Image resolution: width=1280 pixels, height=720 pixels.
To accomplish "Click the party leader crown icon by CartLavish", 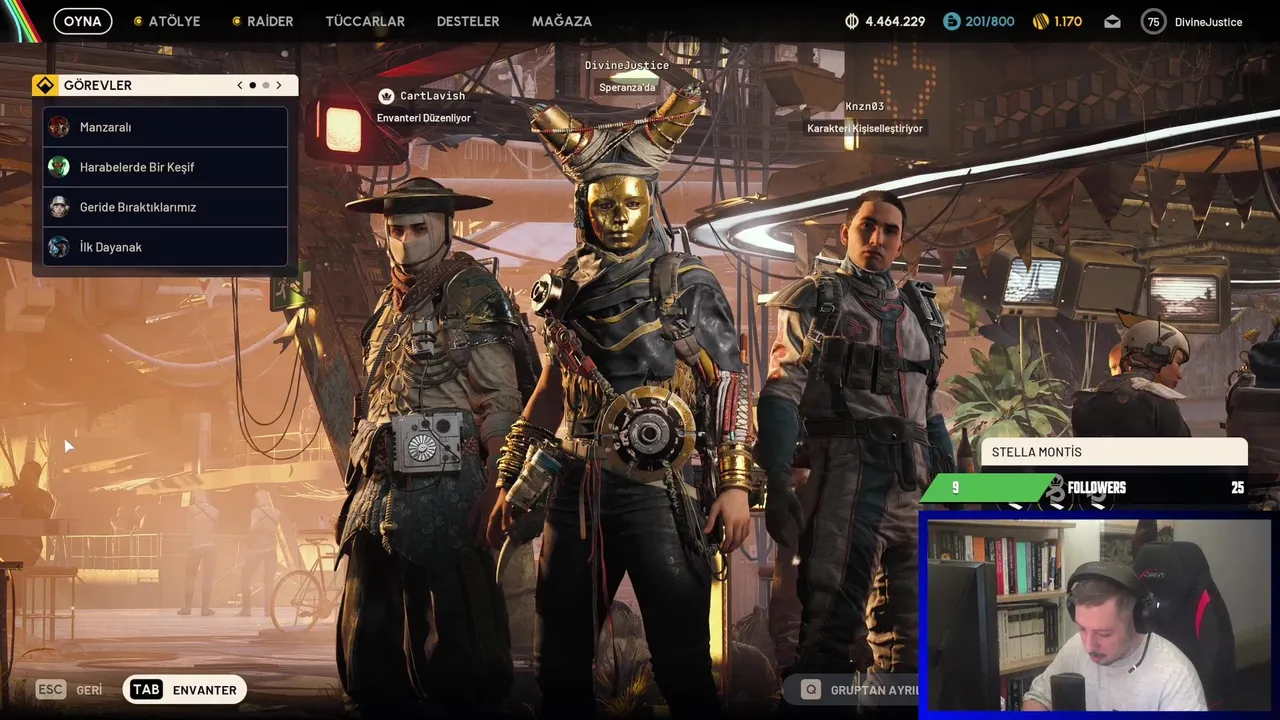I will (x=386, y=96).
